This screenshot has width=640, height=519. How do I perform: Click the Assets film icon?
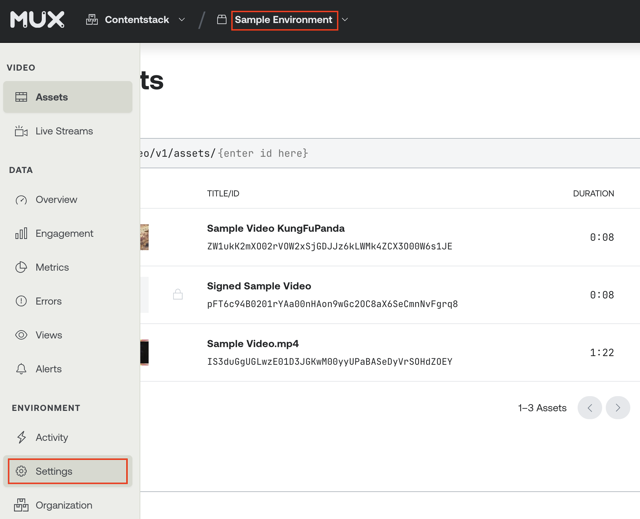(x=21, y=97)
